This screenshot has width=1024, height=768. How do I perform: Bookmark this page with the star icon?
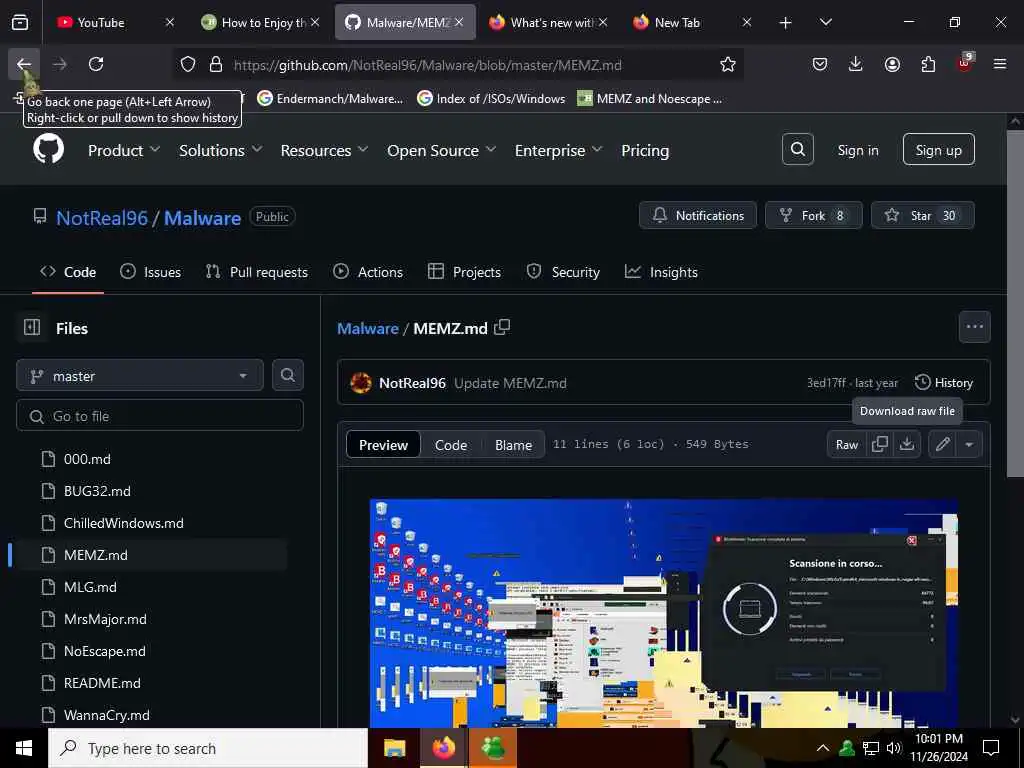[728, 64]
